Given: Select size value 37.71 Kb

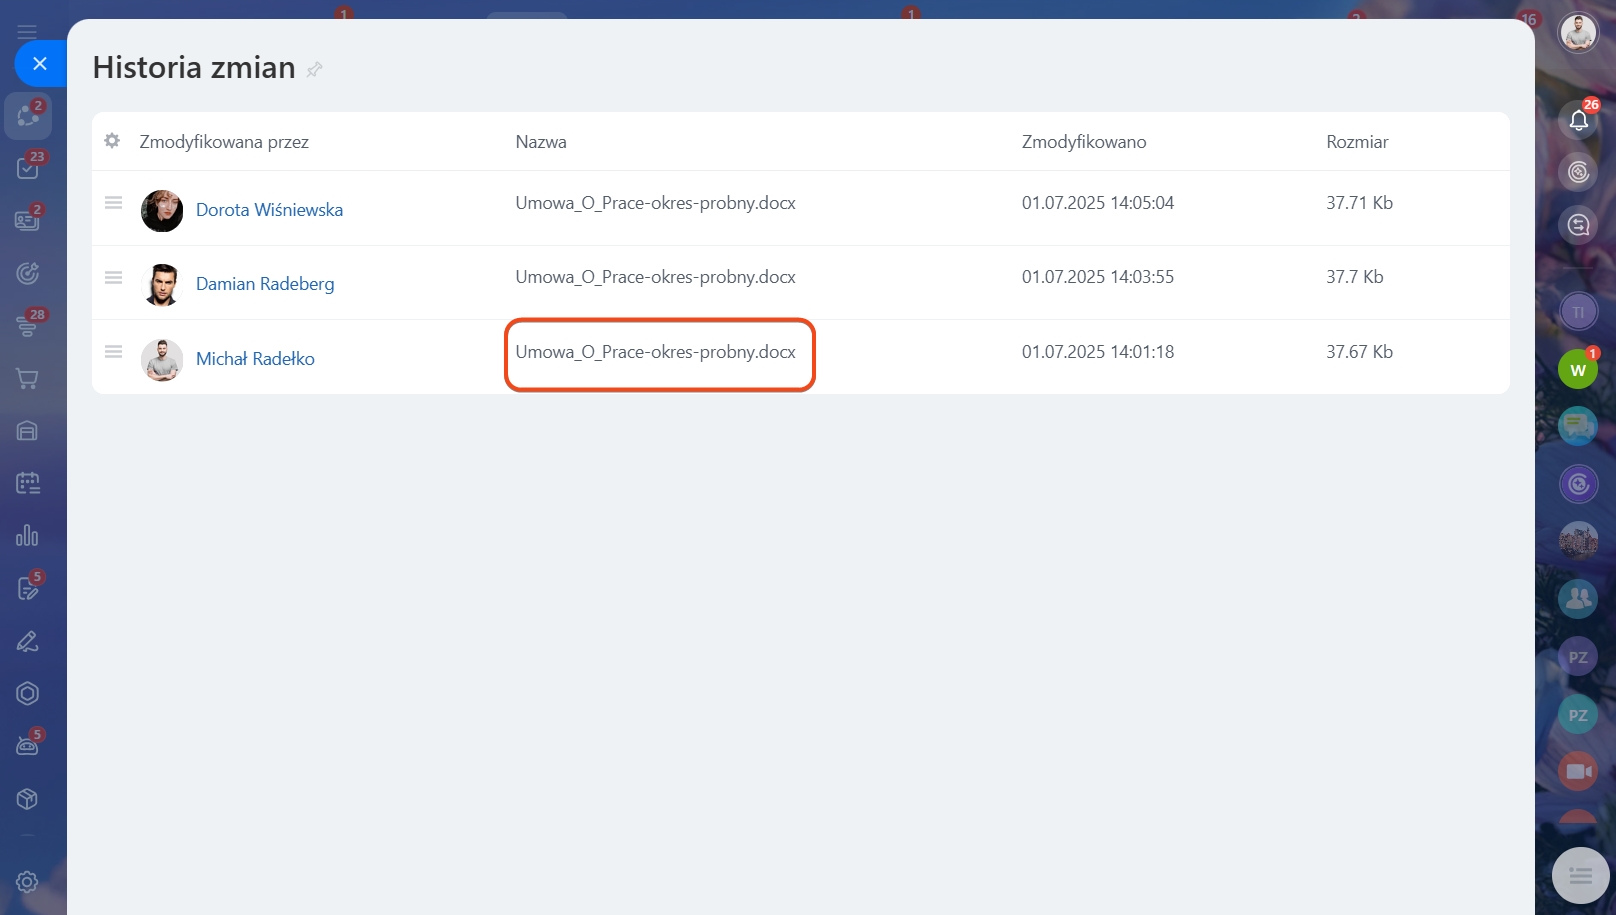Looking at the screenshot, I should pyautogui.click(x=1359, y=203).
